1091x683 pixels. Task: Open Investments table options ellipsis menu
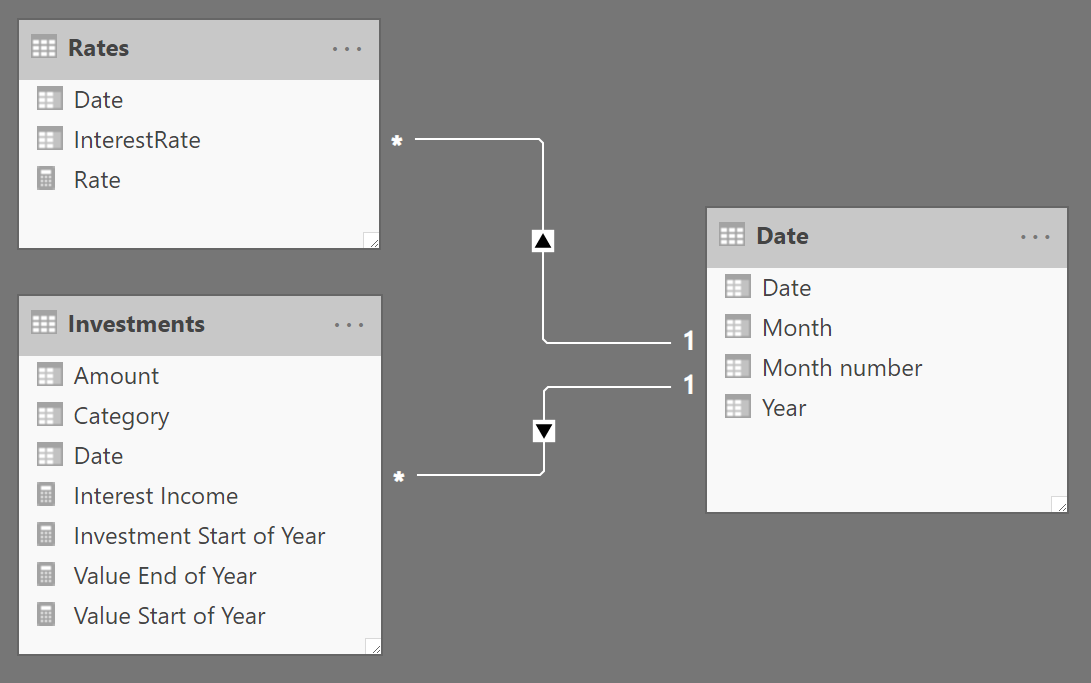[349, 325]
